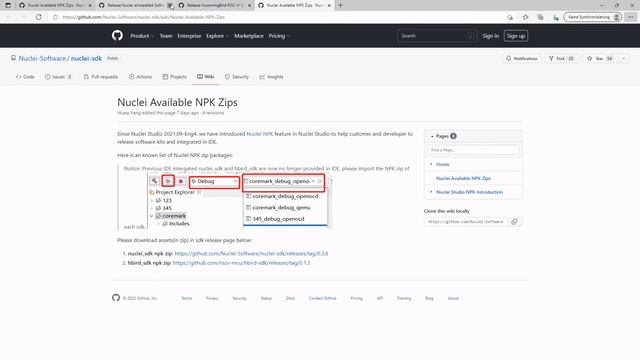Click the embedded Nuclei Studio IDE screenshot

241,201
